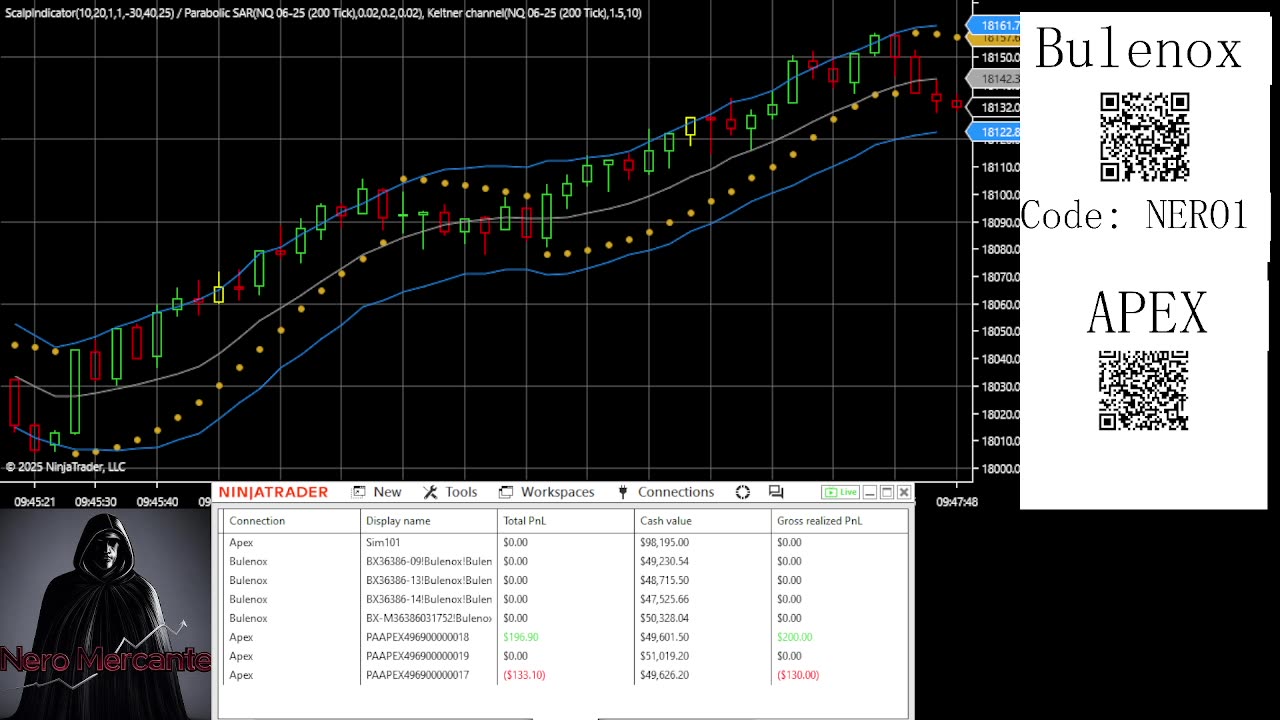The image size is (1280, 720).
Task: Click the APEX QR code
Action: tap(1143, 390)
